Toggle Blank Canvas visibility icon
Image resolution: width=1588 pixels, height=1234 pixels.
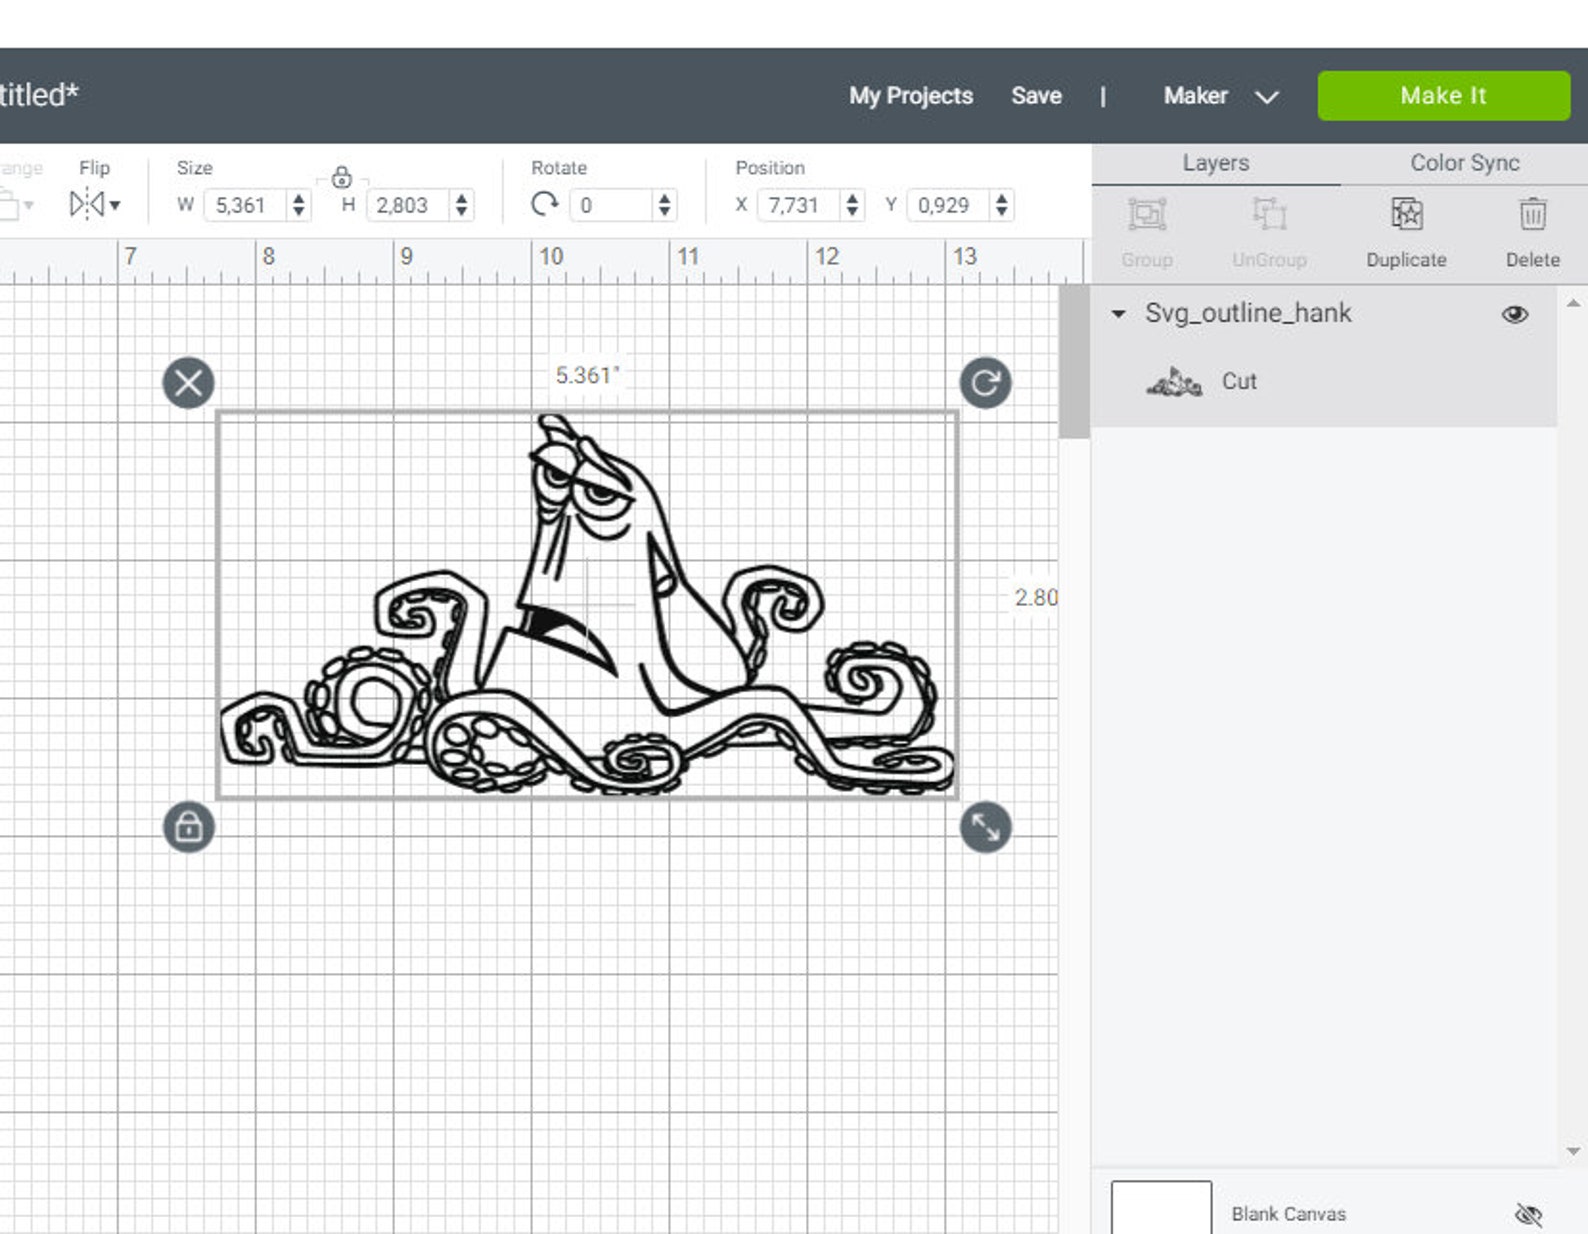tap(1528, 1214)
